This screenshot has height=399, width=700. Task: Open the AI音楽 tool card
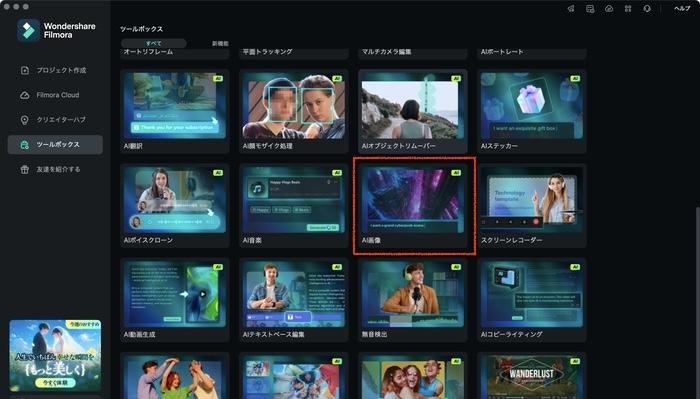pos(294,205)
